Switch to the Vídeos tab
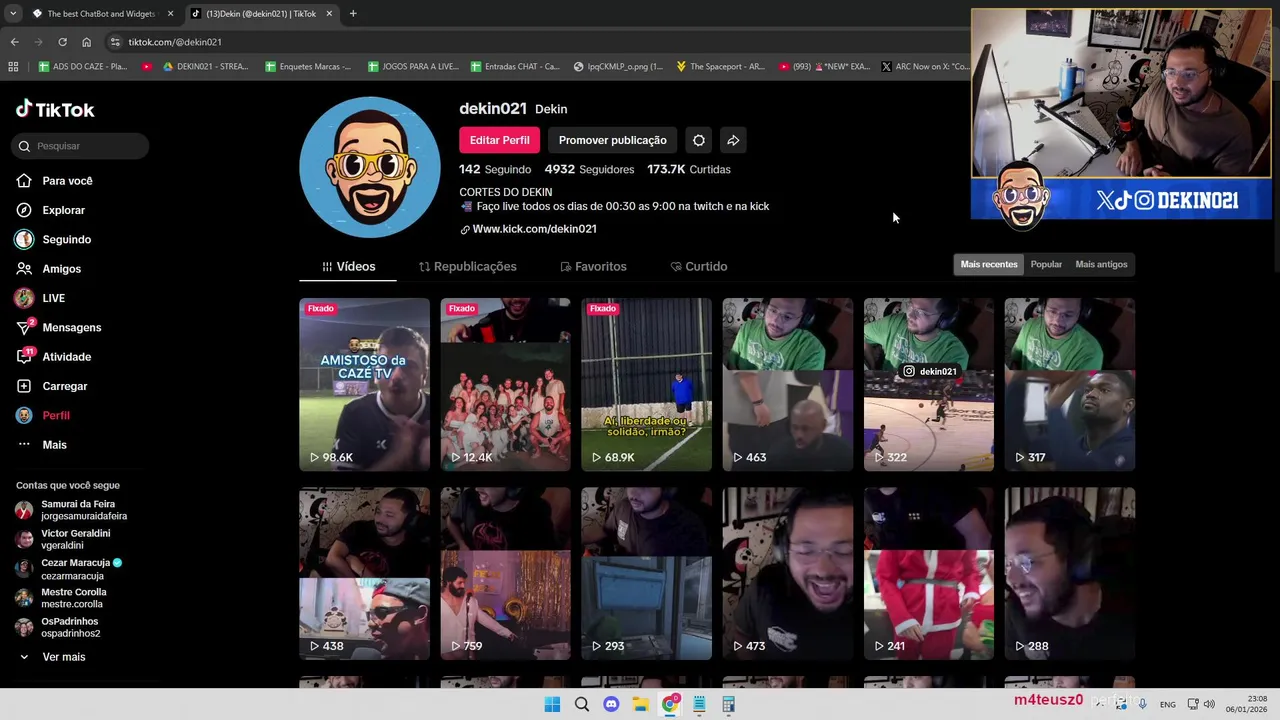The height and width of the screenshot is (720, 1280). (x=348, y=267)
